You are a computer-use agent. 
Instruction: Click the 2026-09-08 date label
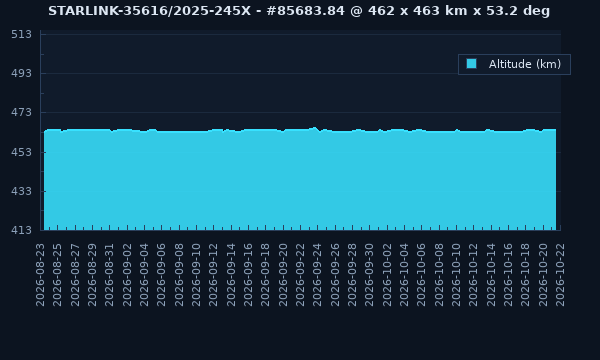179,275
